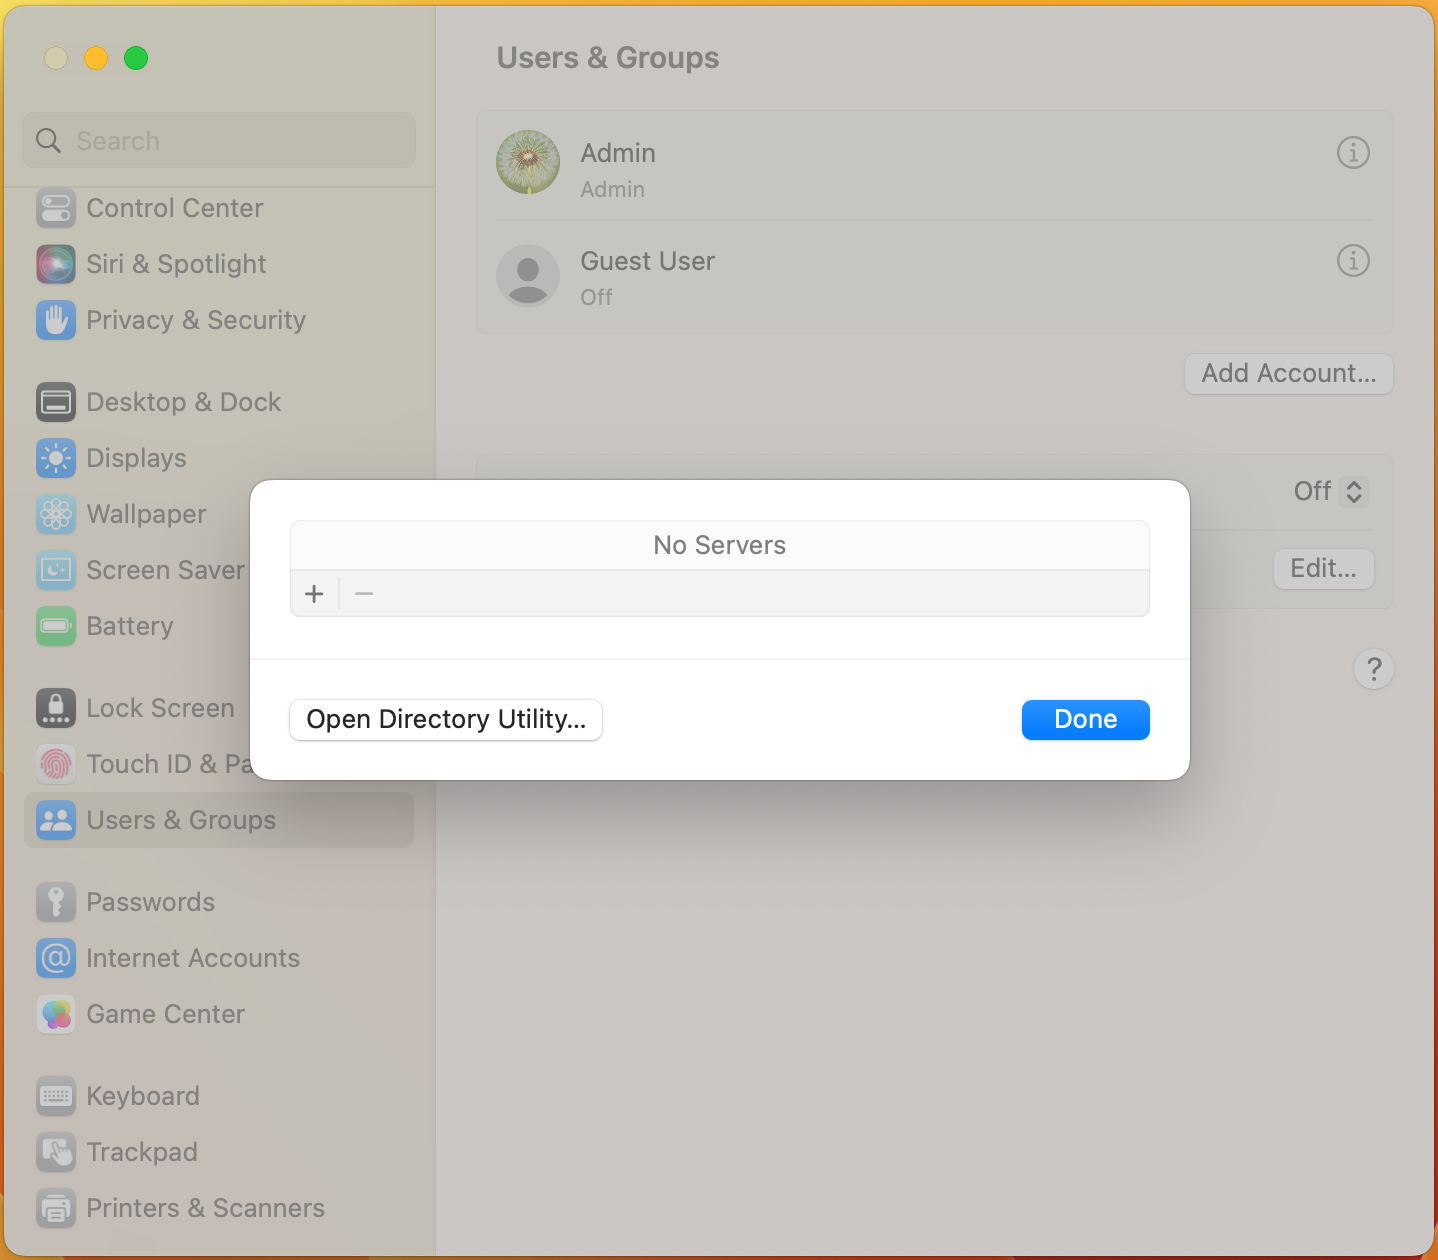Click the Game Center bubbles icon
This screenshot has width=1438, height=1260.
[x=56, y=1014]
